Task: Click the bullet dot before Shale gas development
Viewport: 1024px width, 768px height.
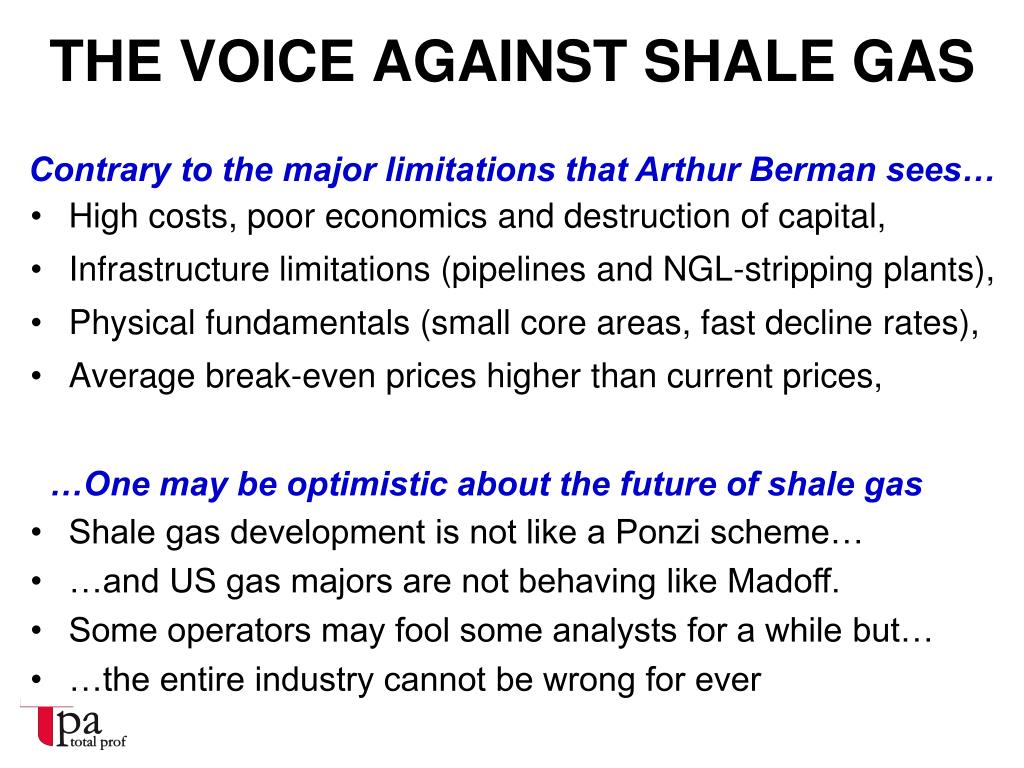Action: pyautogui.click(x=37, y=532)
